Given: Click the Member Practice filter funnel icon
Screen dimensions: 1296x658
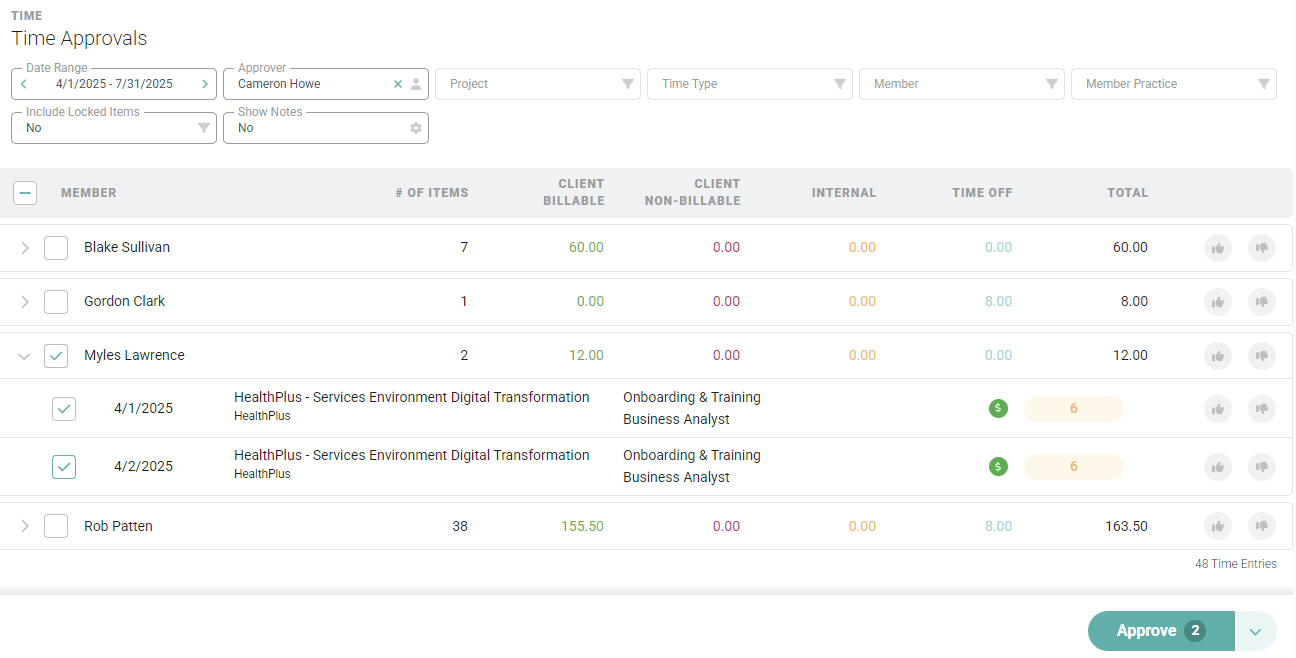Looking at the screenshot, I should (x=1264, y=84).
